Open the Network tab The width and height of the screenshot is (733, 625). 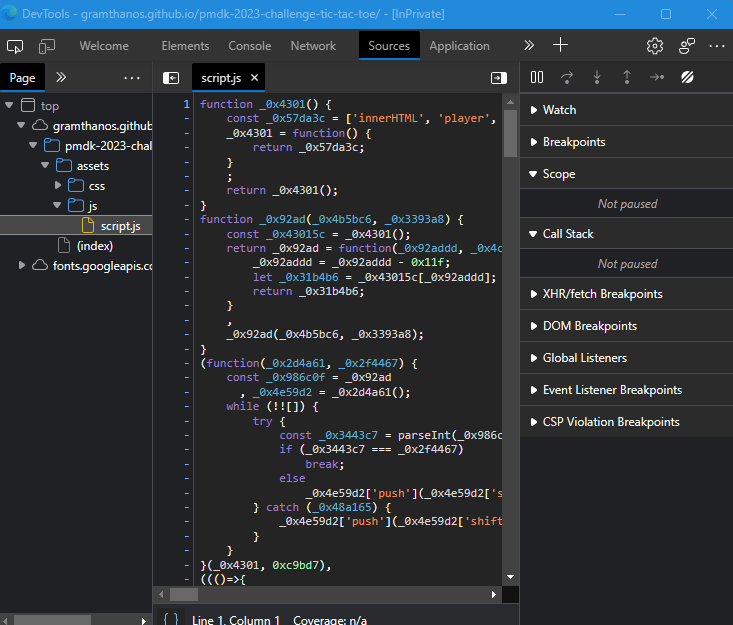click(x=313, y=46)
